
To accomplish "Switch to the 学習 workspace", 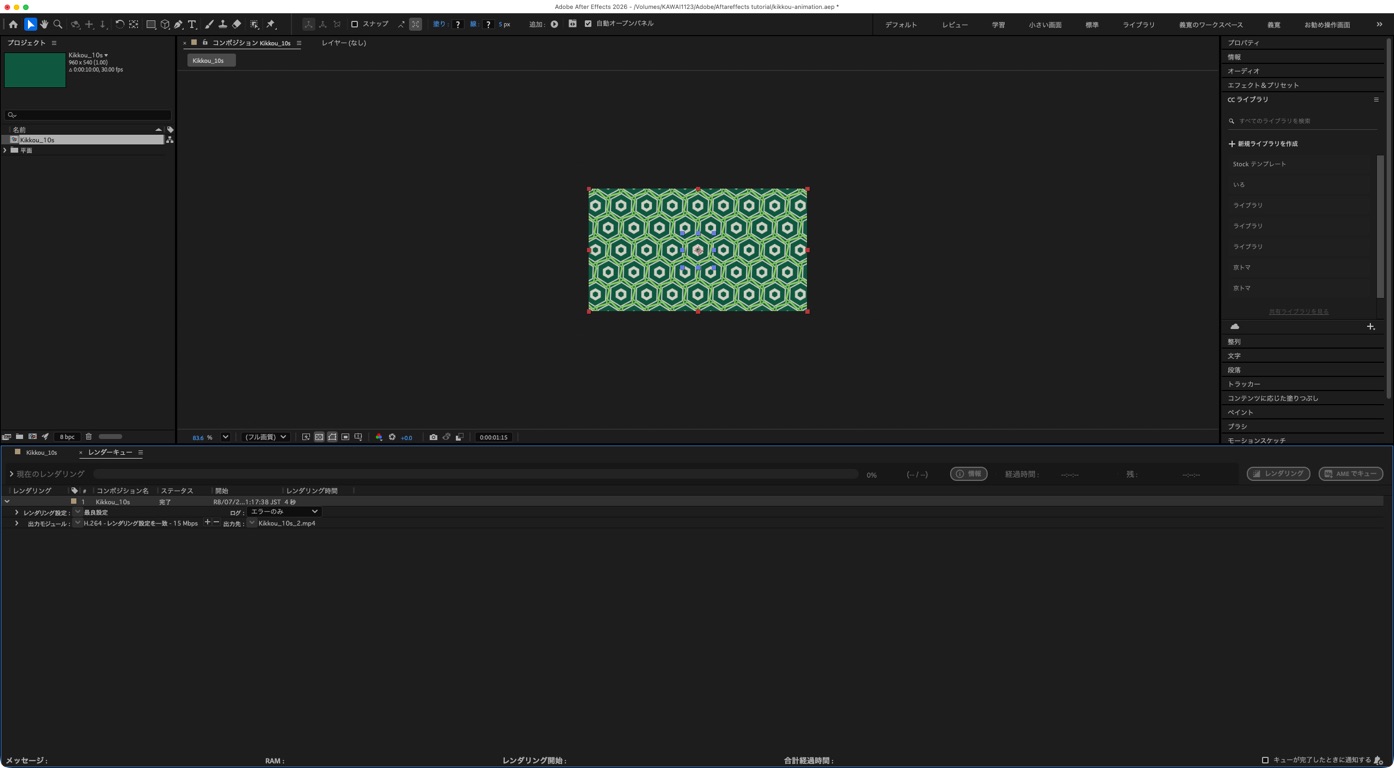I will click(x=998, y=24).
